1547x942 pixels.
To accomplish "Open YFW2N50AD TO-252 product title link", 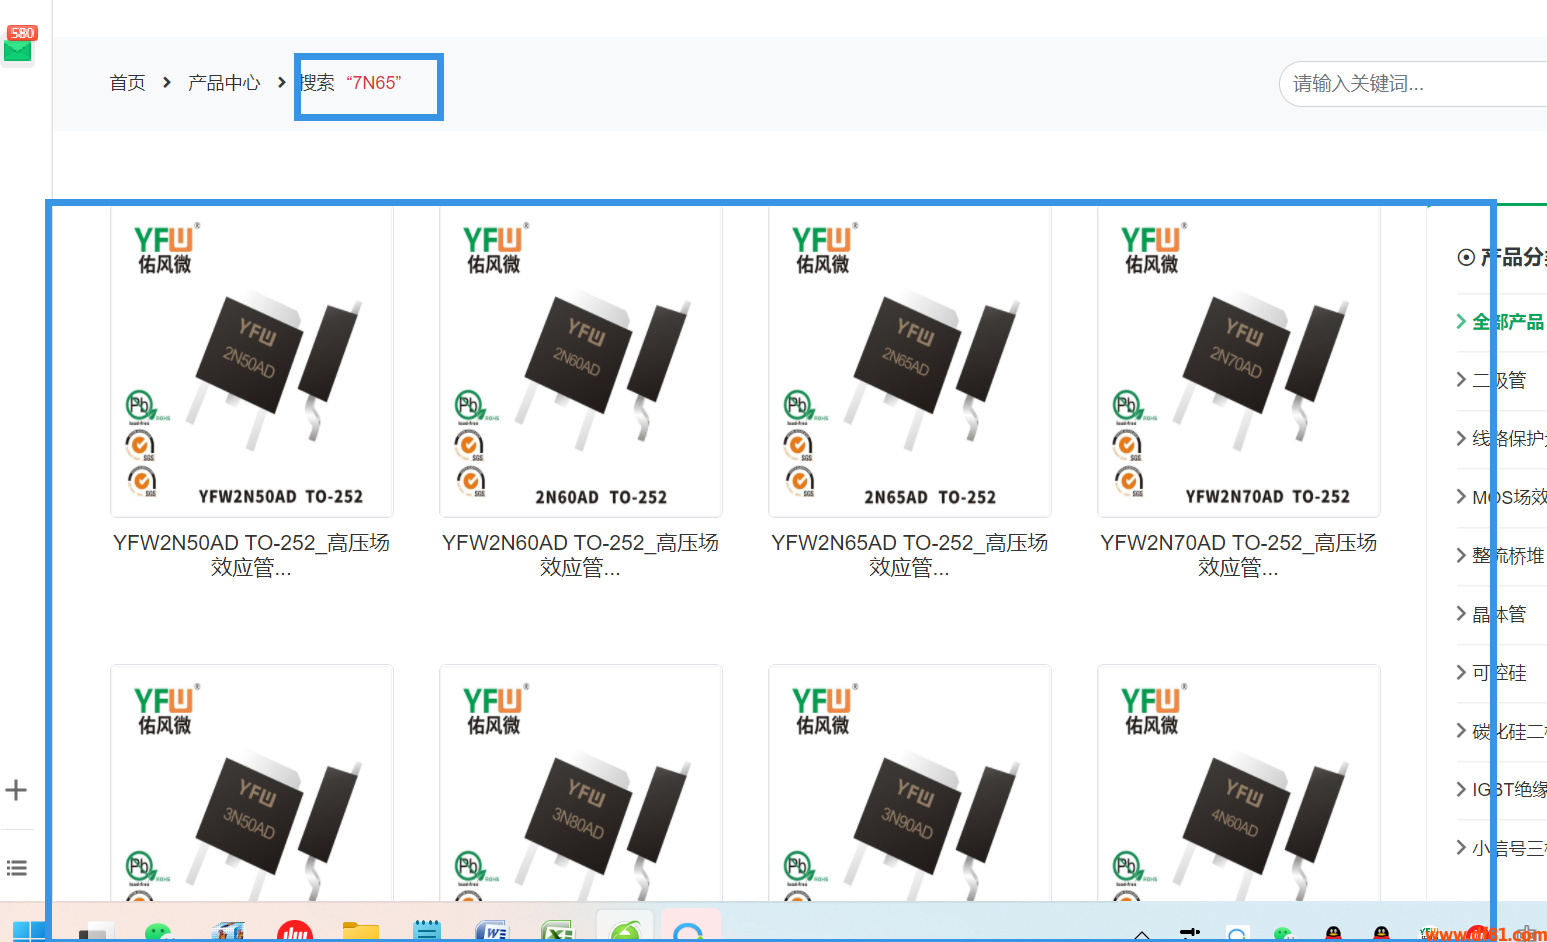I will [251, 555].
